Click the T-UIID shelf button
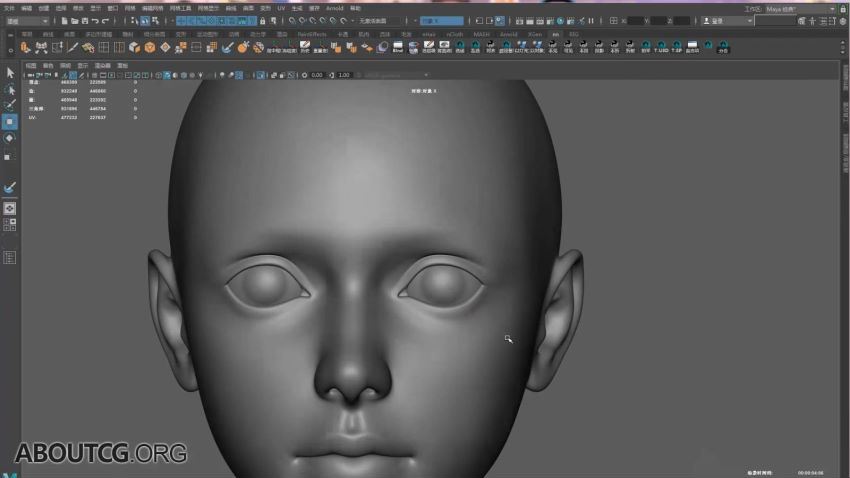Image resolution: width=850 pixels, height=478 pixels. (660, 46)
